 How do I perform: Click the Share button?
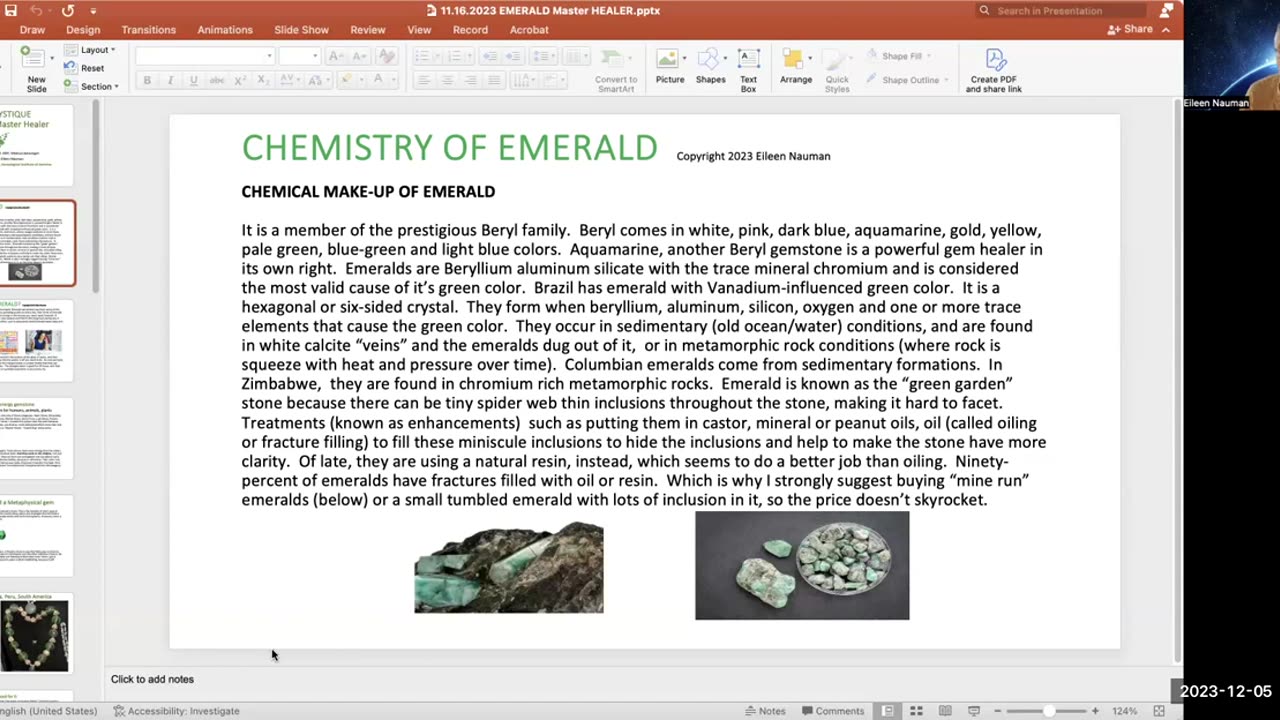pos(1131,29)
